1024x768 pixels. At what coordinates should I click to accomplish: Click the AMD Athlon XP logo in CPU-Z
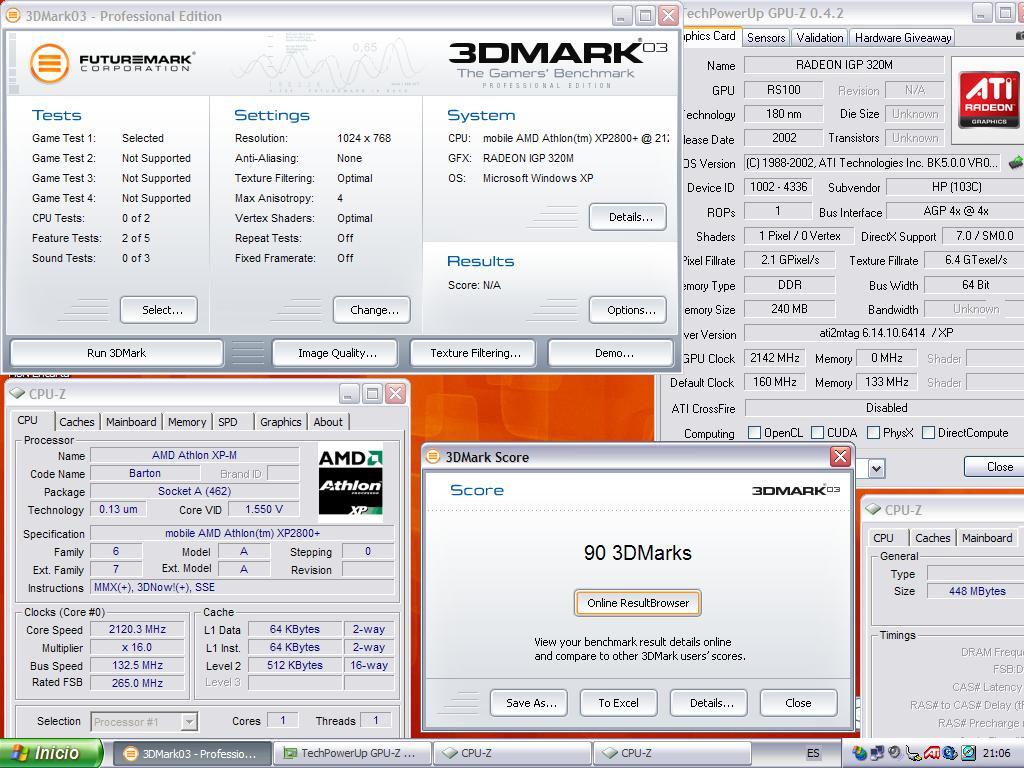coord(350,483)
